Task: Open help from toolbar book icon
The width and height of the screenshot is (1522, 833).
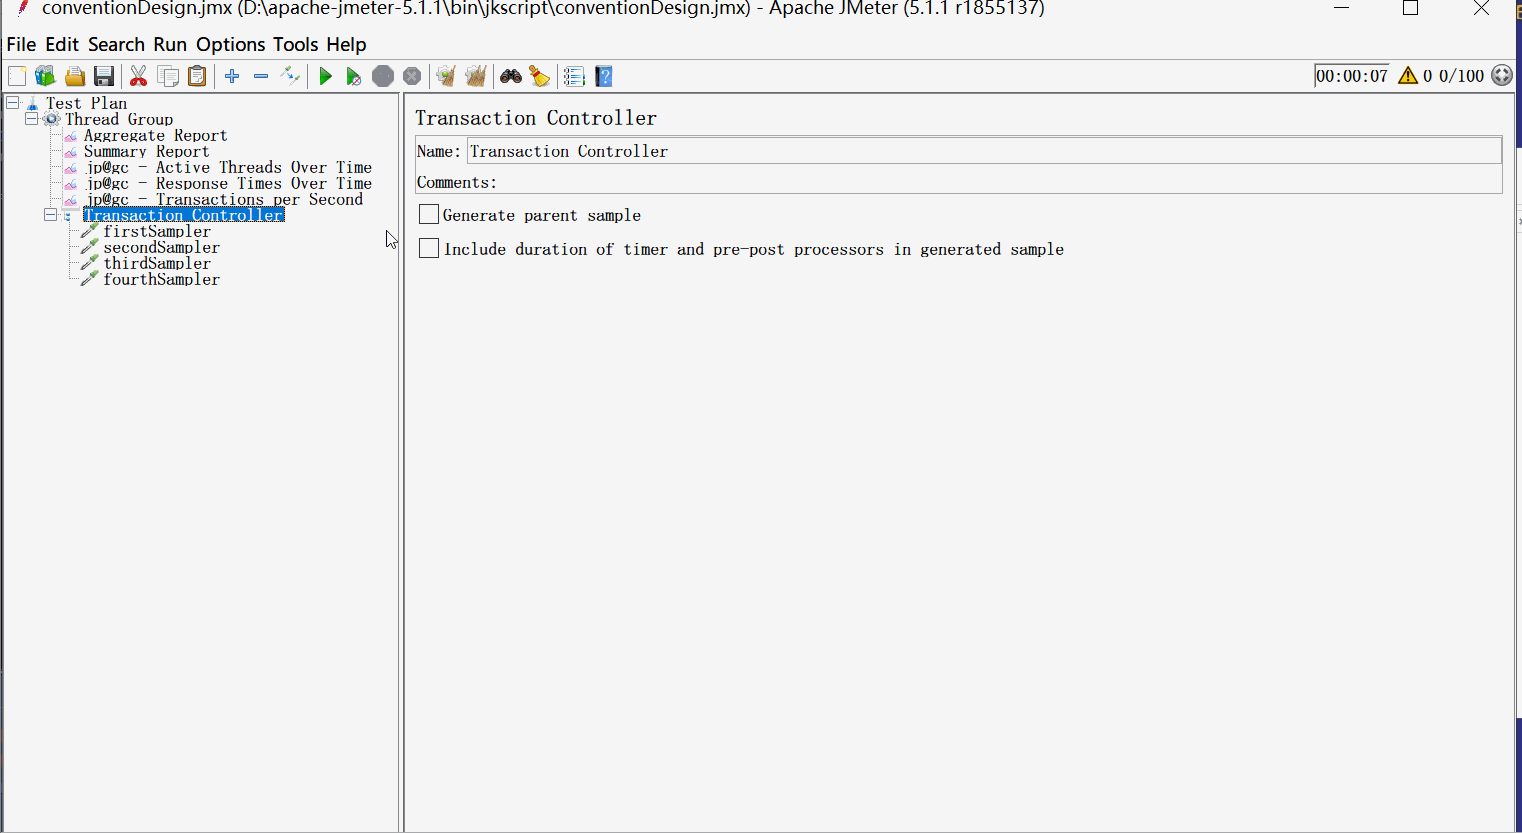Action: [603, 76]
